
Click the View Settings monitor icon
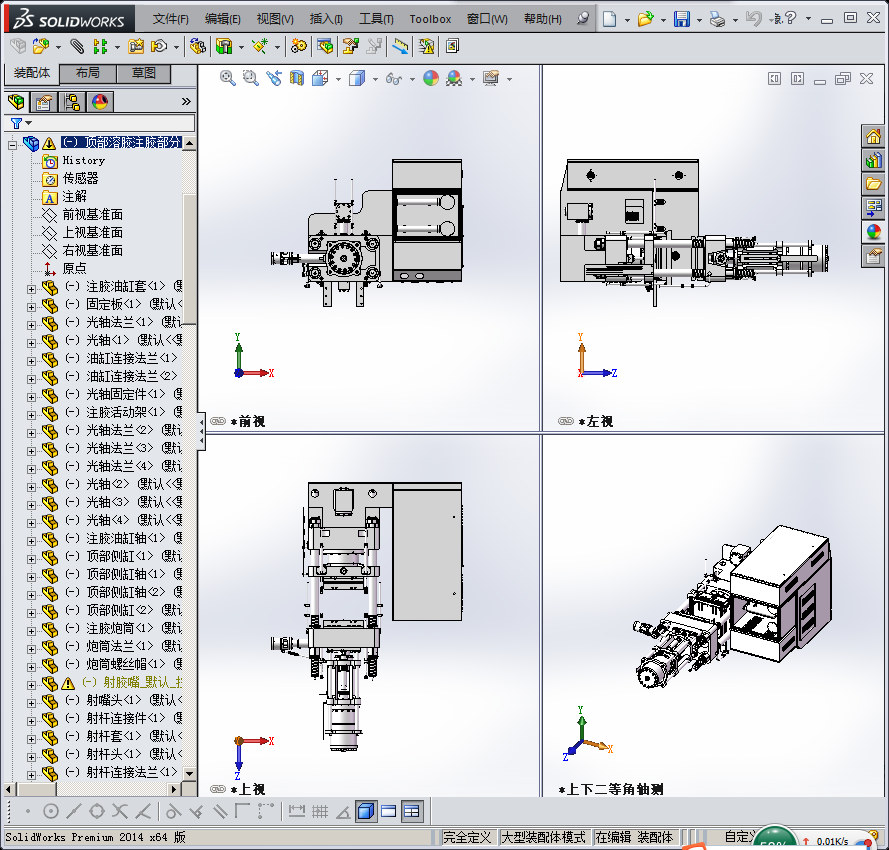(491, 78)
